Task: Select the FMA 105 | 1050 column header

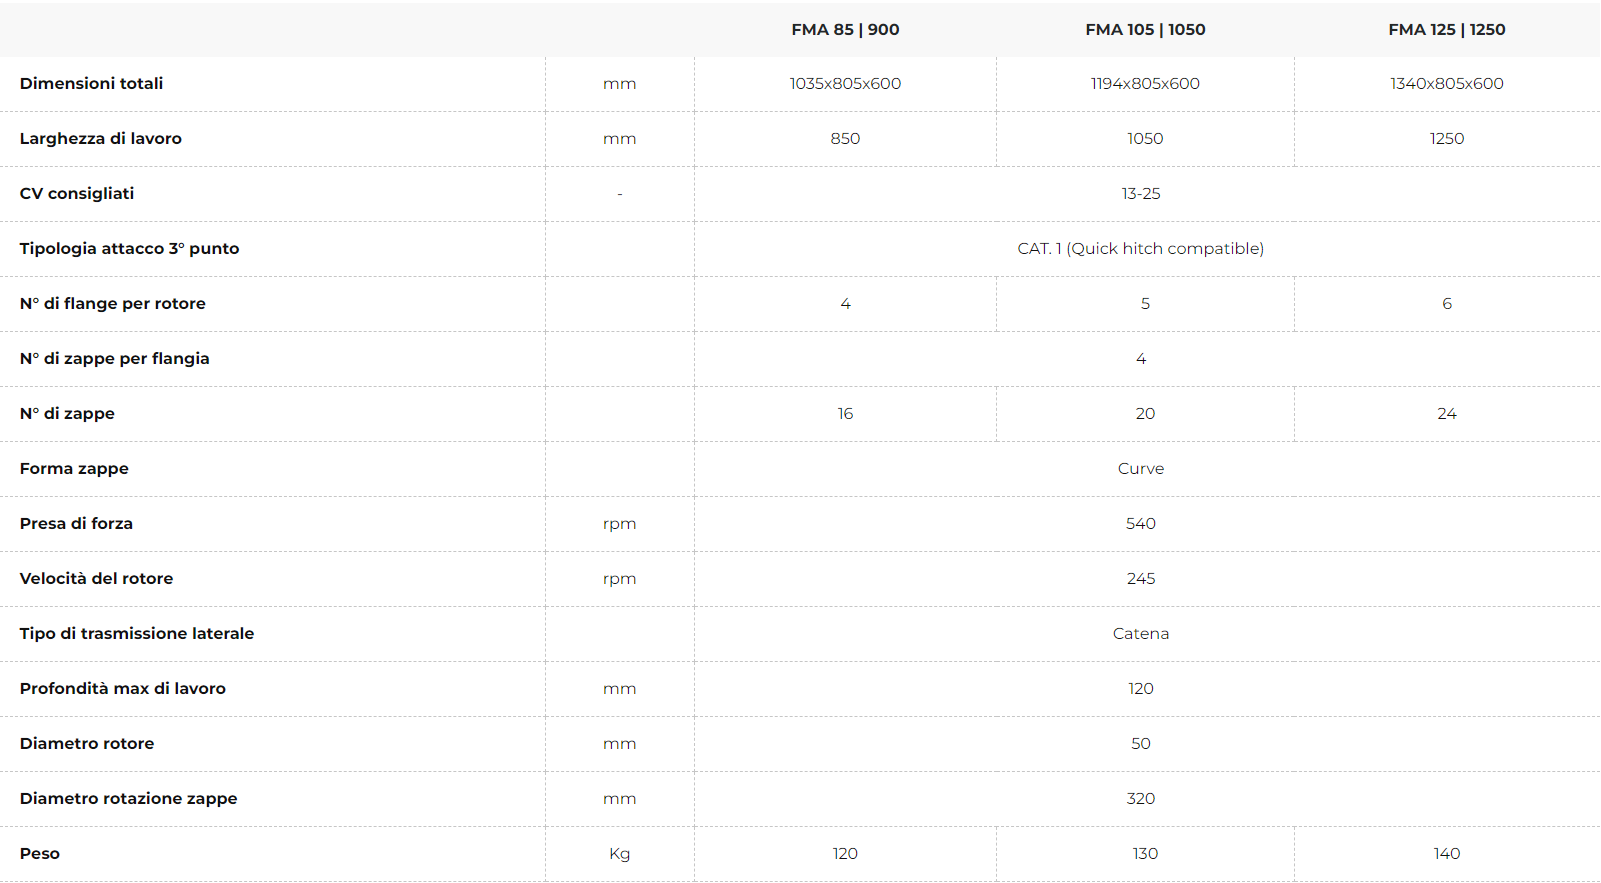Action: click(x=1145, y=30)
